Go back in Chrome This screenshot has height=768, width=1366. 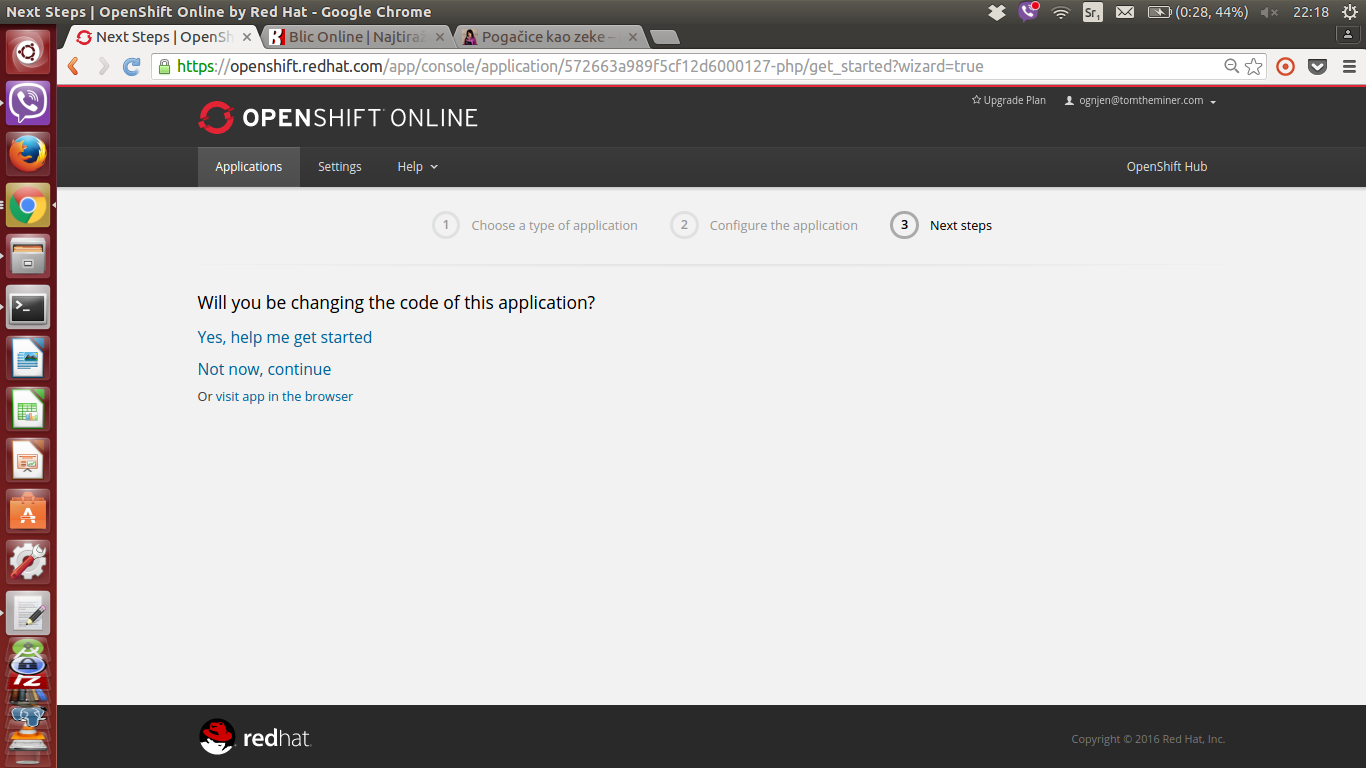[x=73, y=67]
